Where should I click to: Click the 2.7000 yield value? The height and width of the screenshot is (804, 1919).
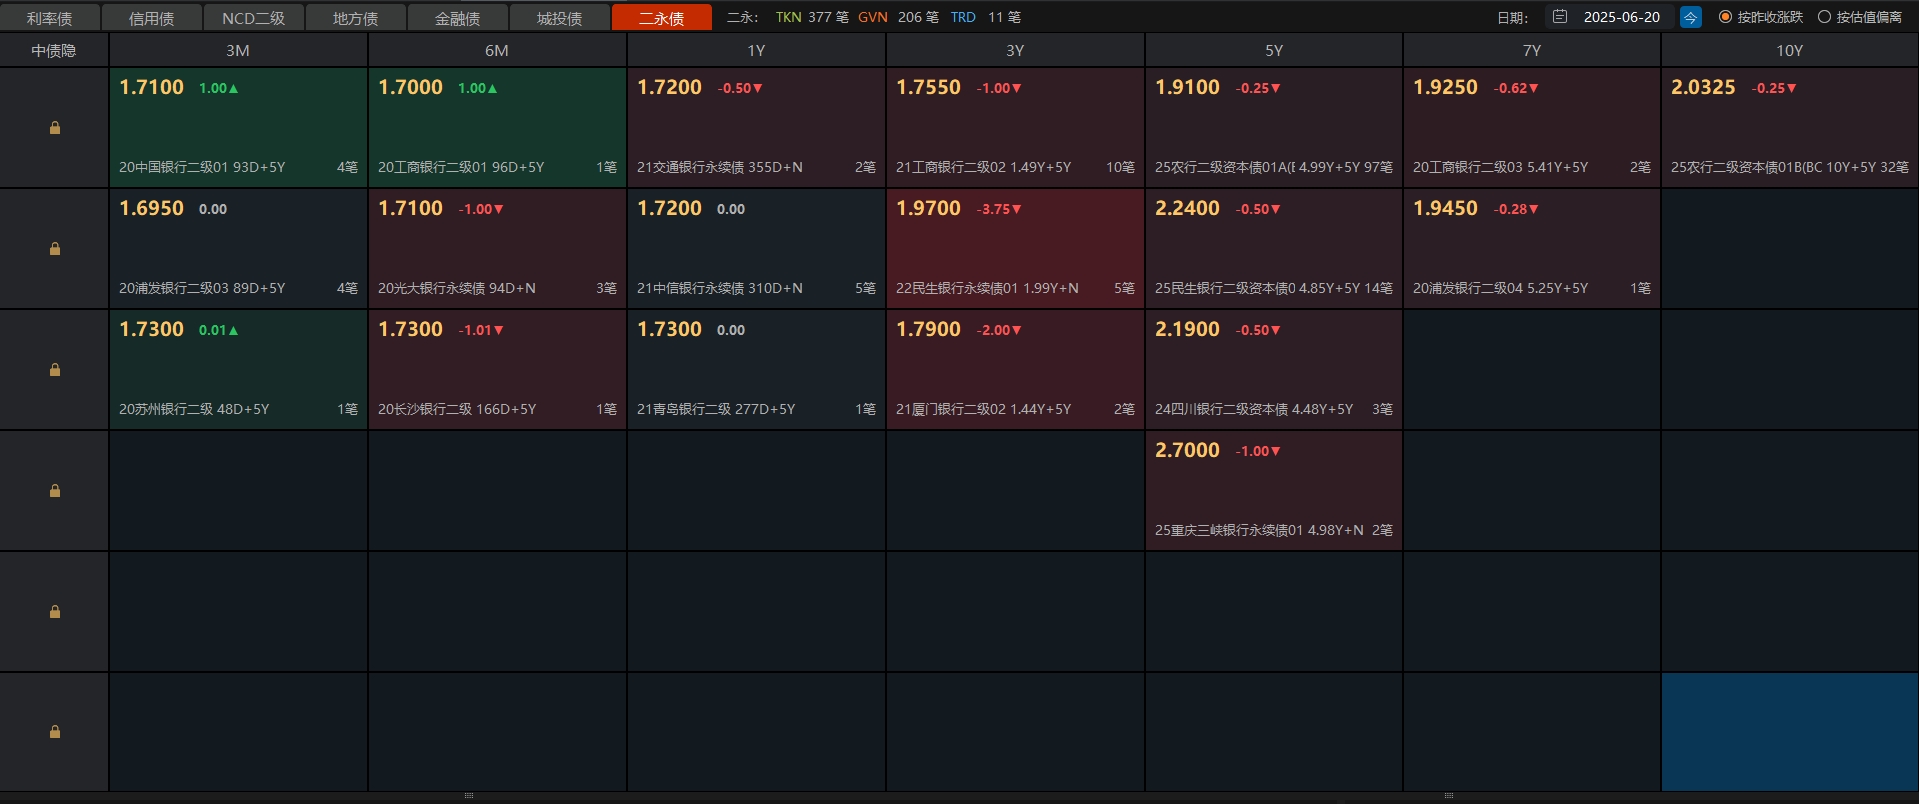(x=1187, y=450)
